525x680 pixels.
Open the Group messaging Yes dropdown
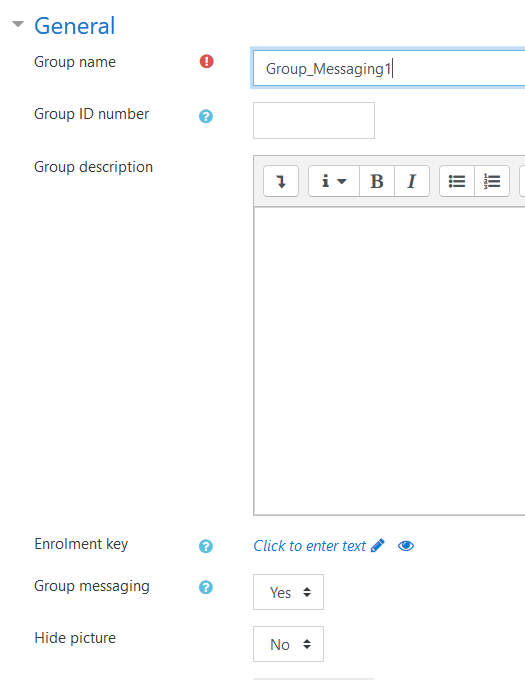[288, 592]
